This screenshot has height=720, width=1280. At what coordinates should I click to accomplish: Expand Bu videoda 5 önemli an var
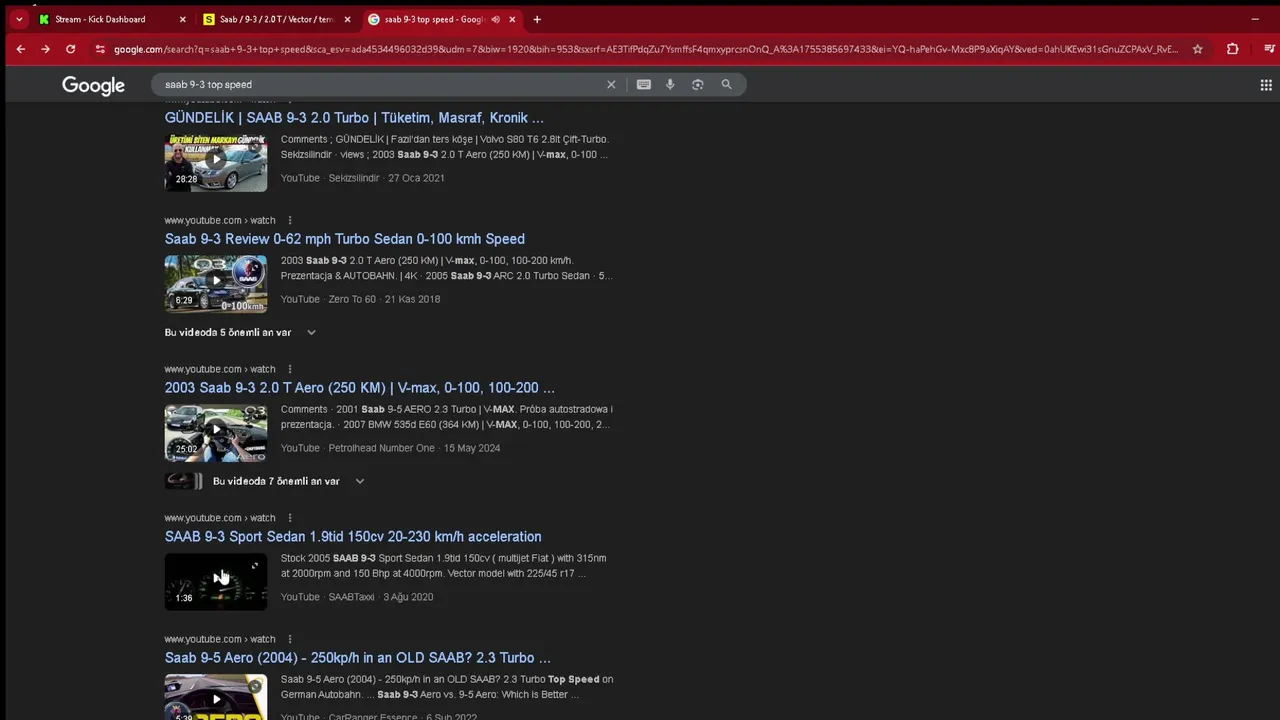coord(240,332)
